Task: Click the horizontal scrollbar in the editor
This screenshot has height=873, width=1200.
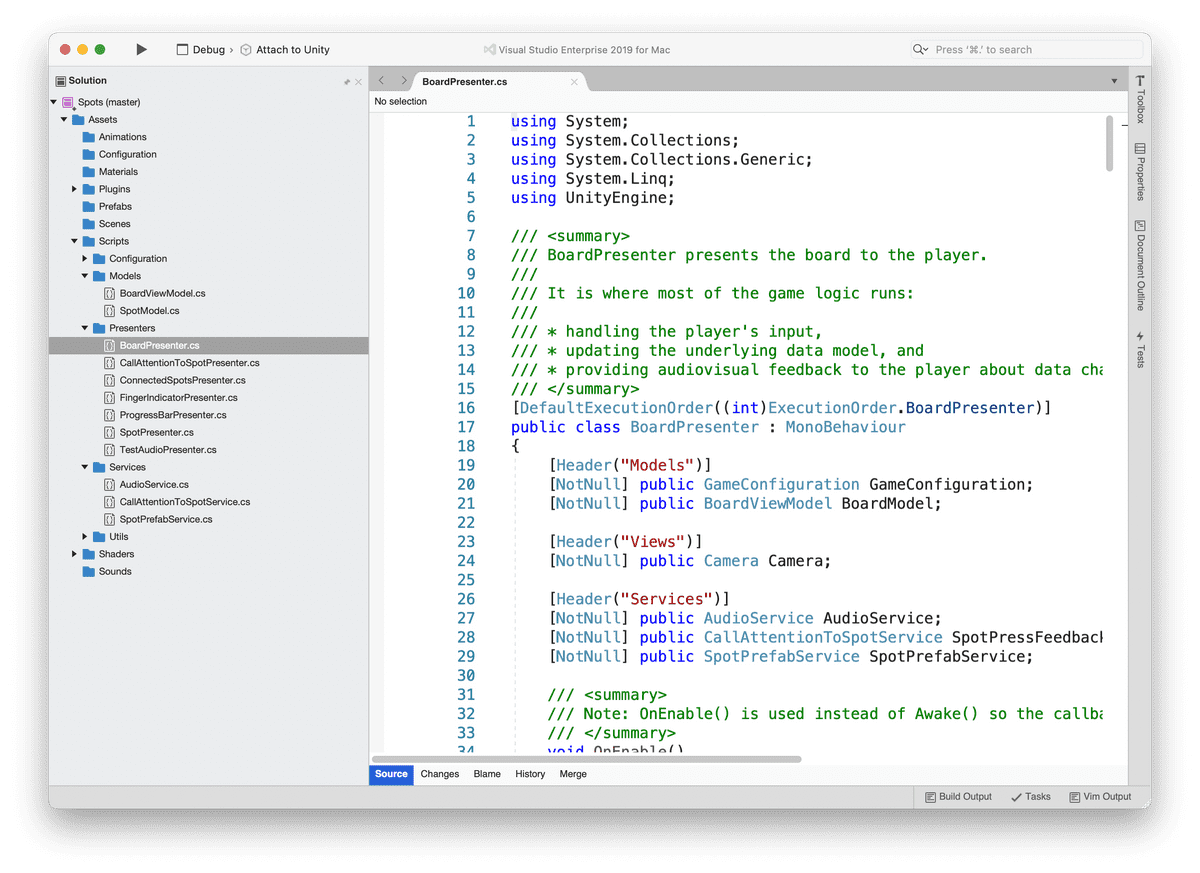Action: point(587,759)
